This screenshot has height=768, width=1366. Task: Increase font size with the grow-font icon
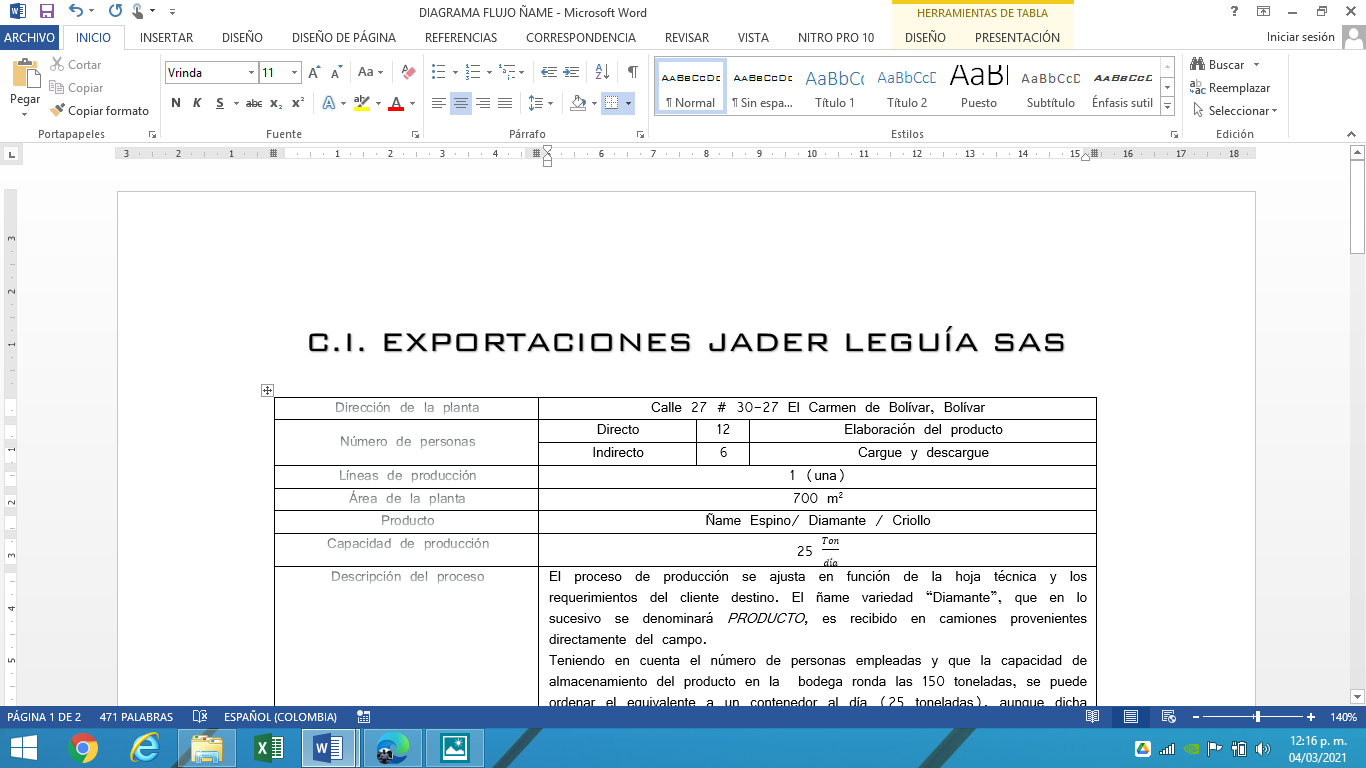point(315,72)
